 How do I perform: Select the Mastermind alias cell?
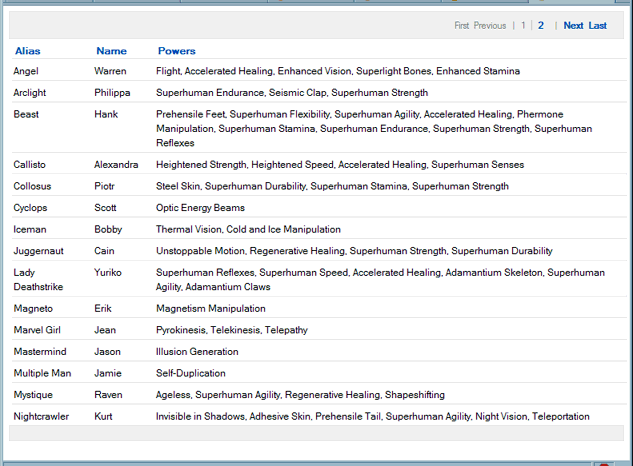(x=40, y=352)
